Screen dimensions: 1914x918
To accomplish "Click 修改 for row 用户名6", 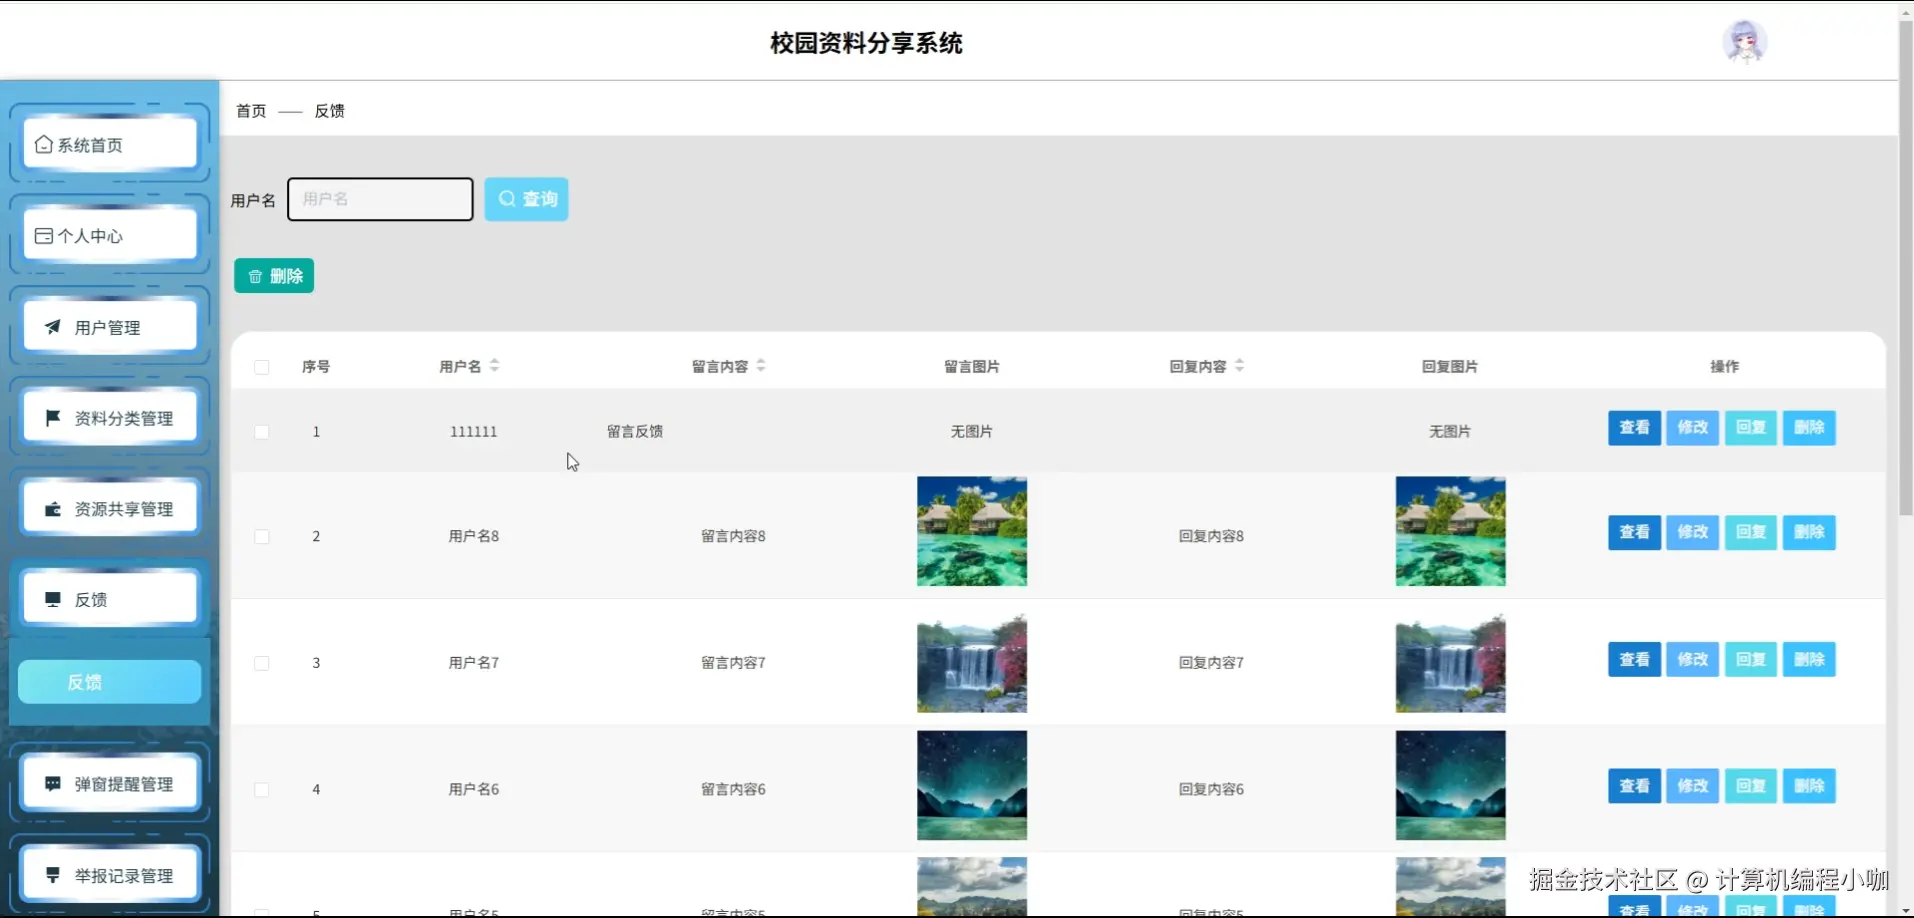I will [x=1692, y=786].
